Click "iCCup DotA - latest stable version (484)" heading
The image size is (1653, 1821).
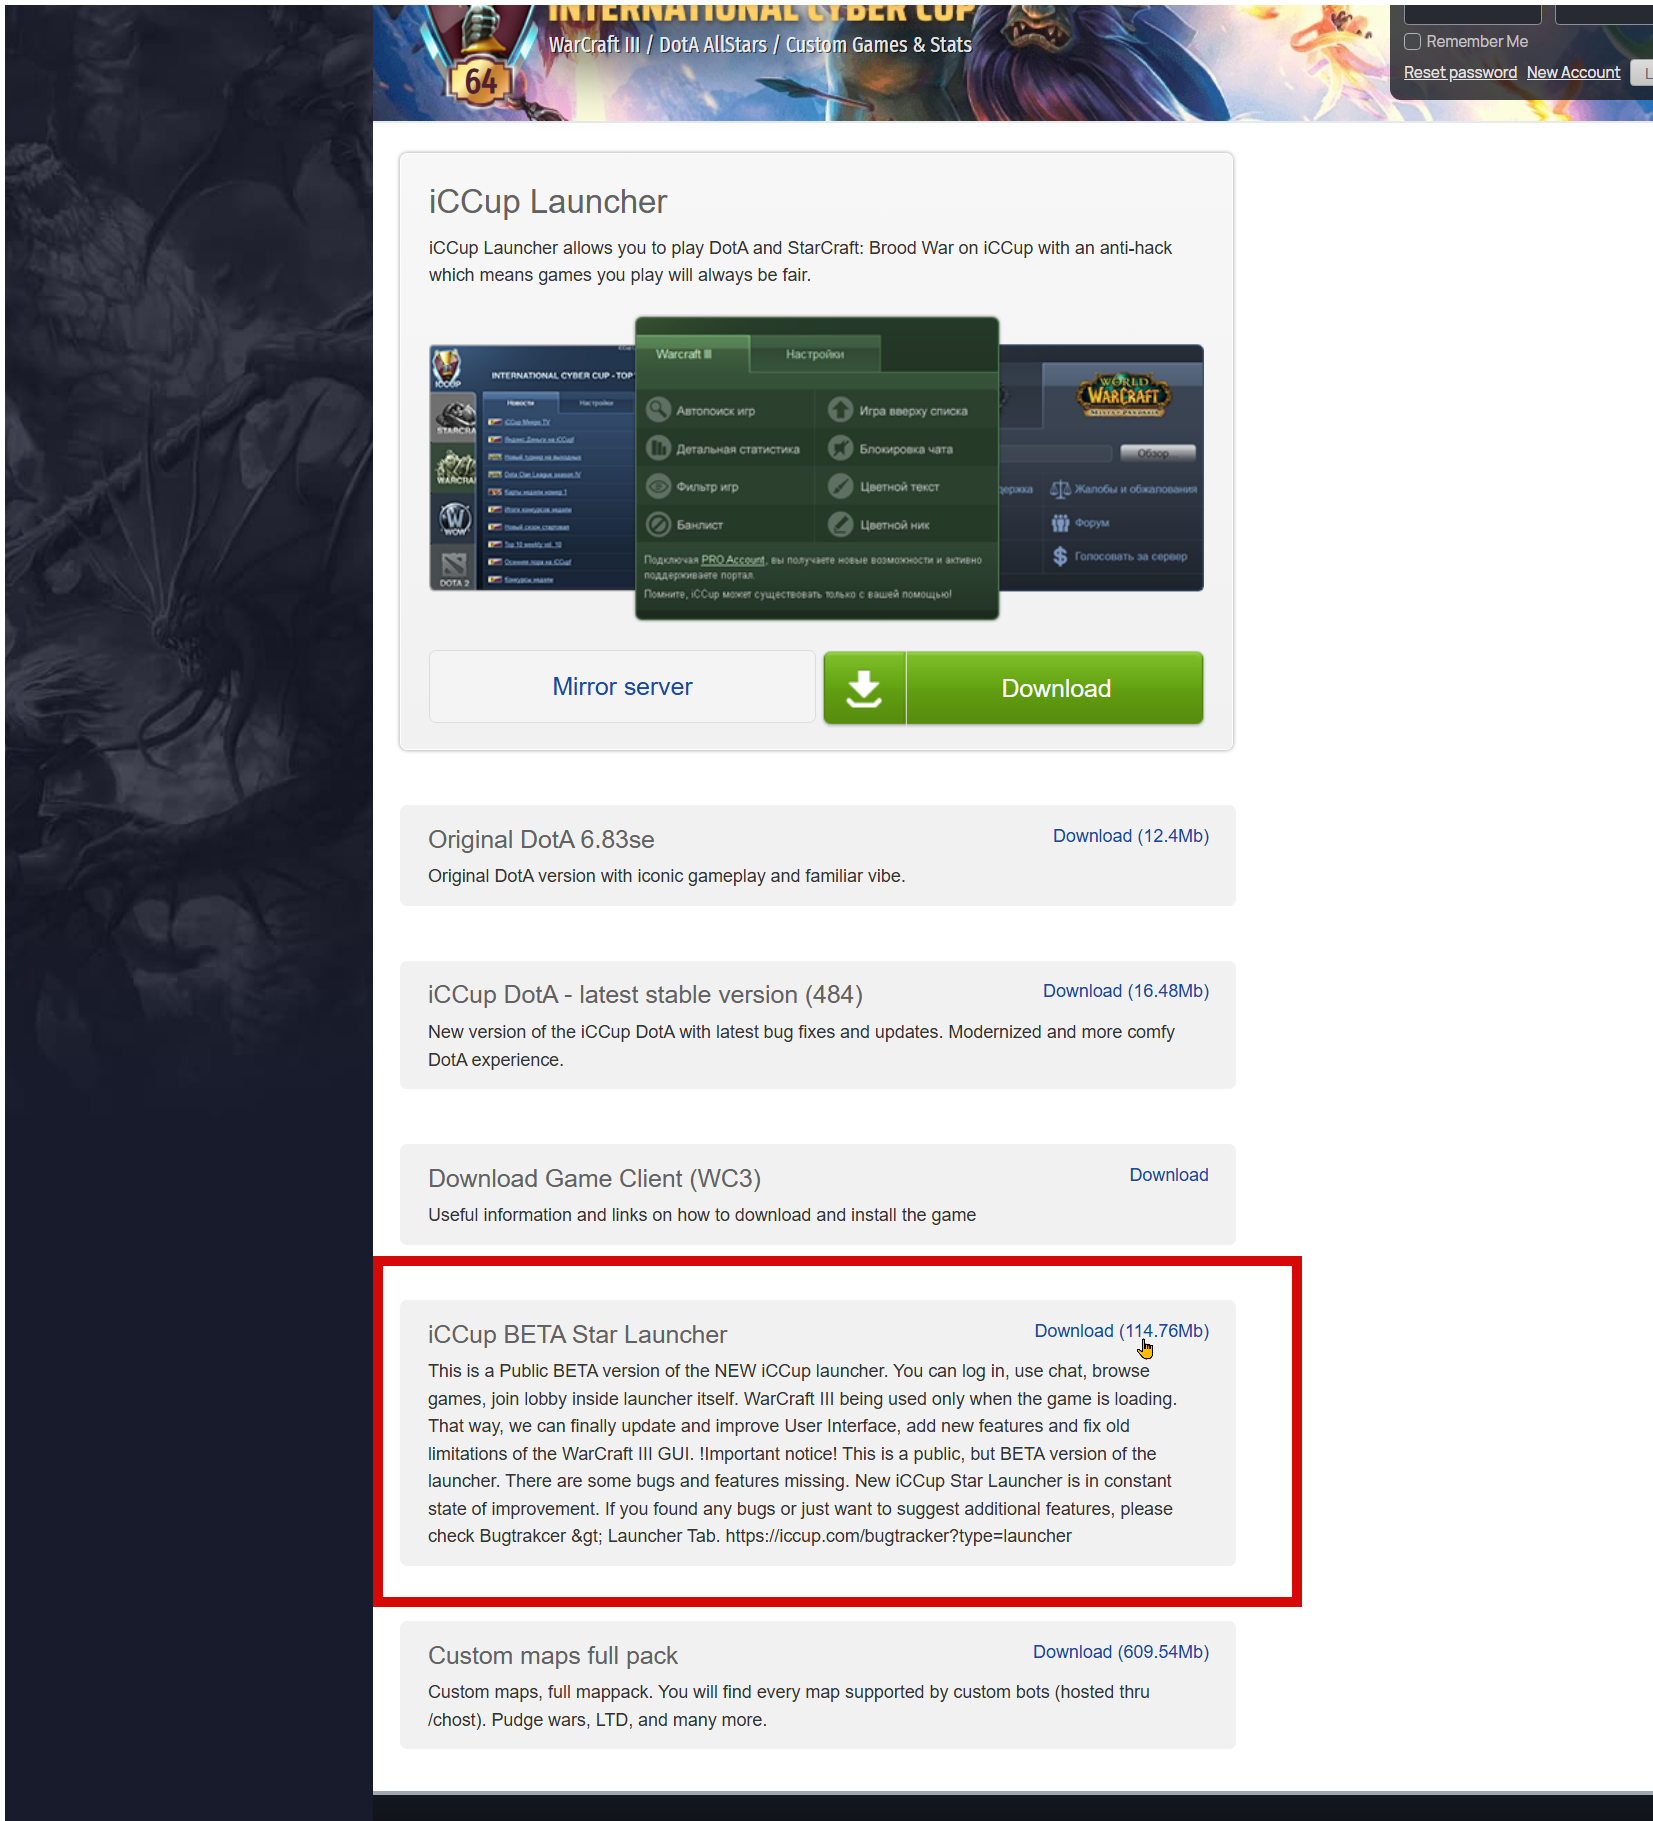(x=645, y=995)
